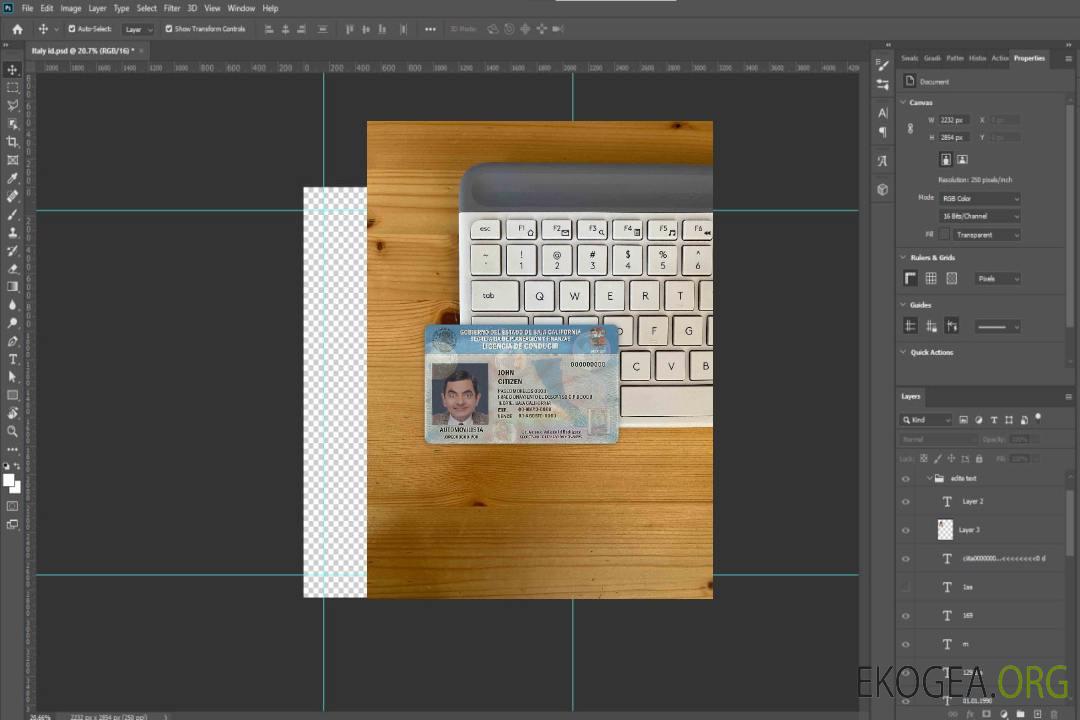Pick the Horizontal Type tool
Screen dimensions: 1080x720
point(13,359)
